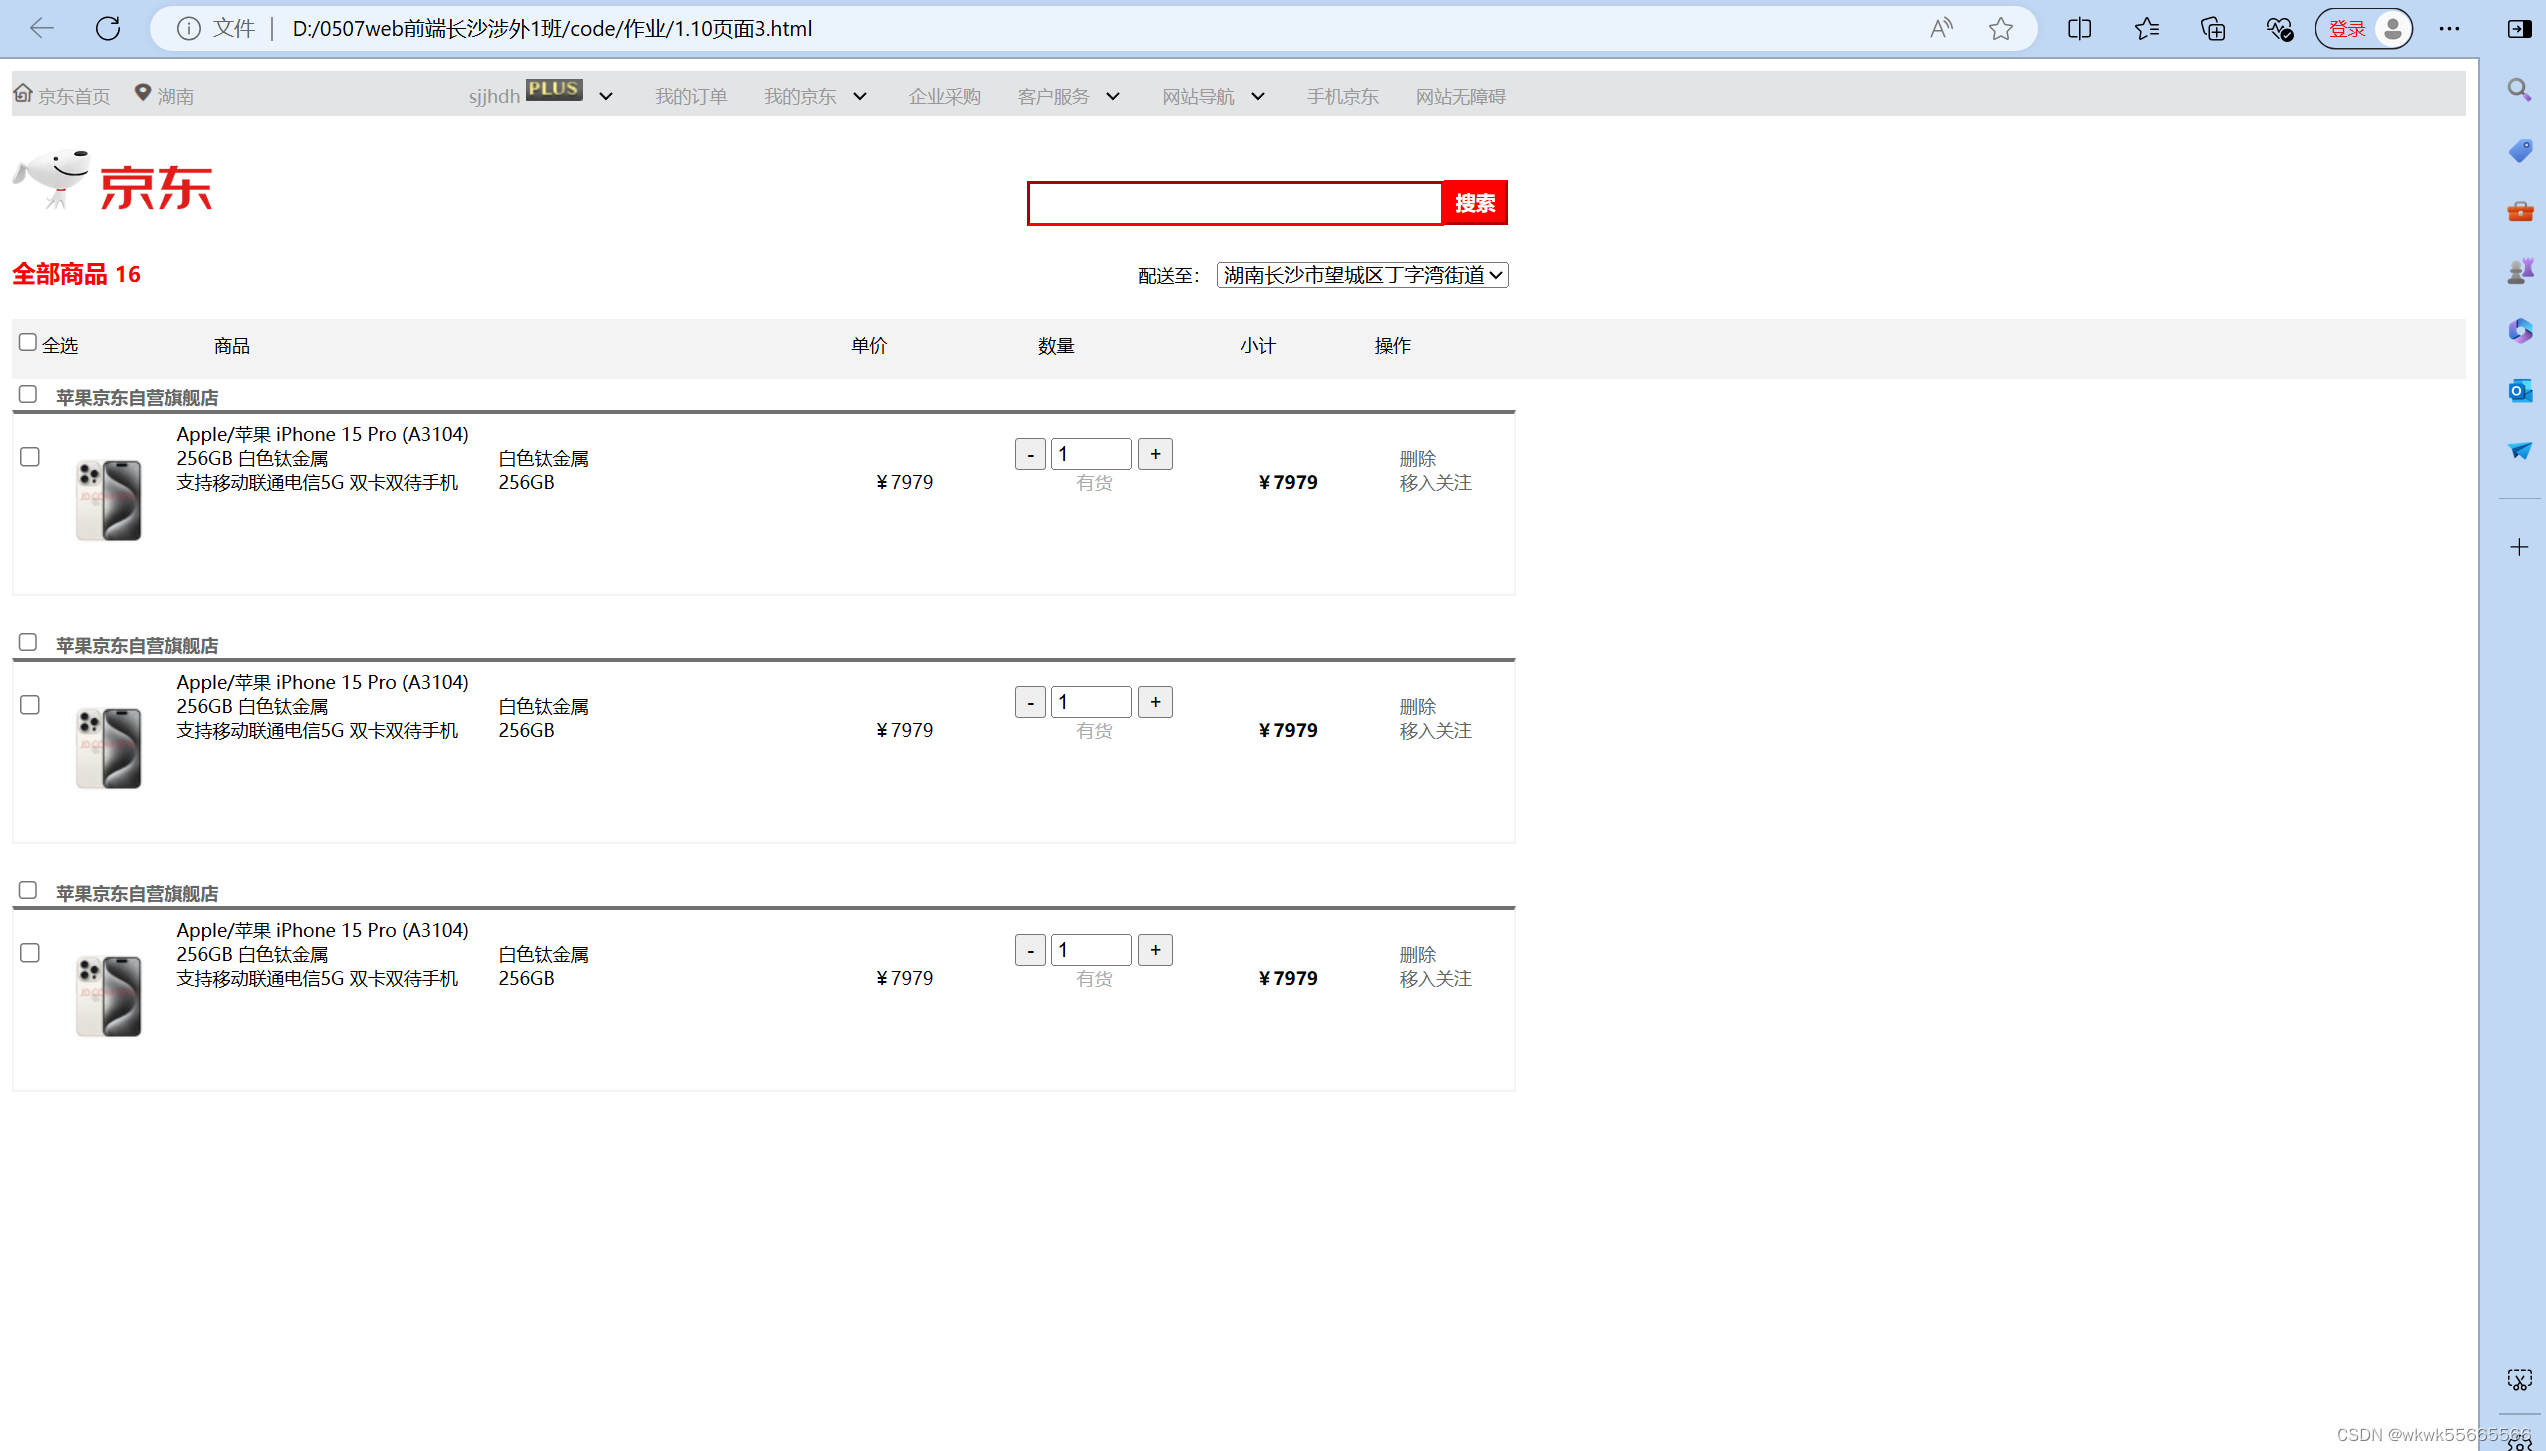Open Outlook icon in Edge sidebar
Screen dimensions: 2546x1451
pos(2519,391)
